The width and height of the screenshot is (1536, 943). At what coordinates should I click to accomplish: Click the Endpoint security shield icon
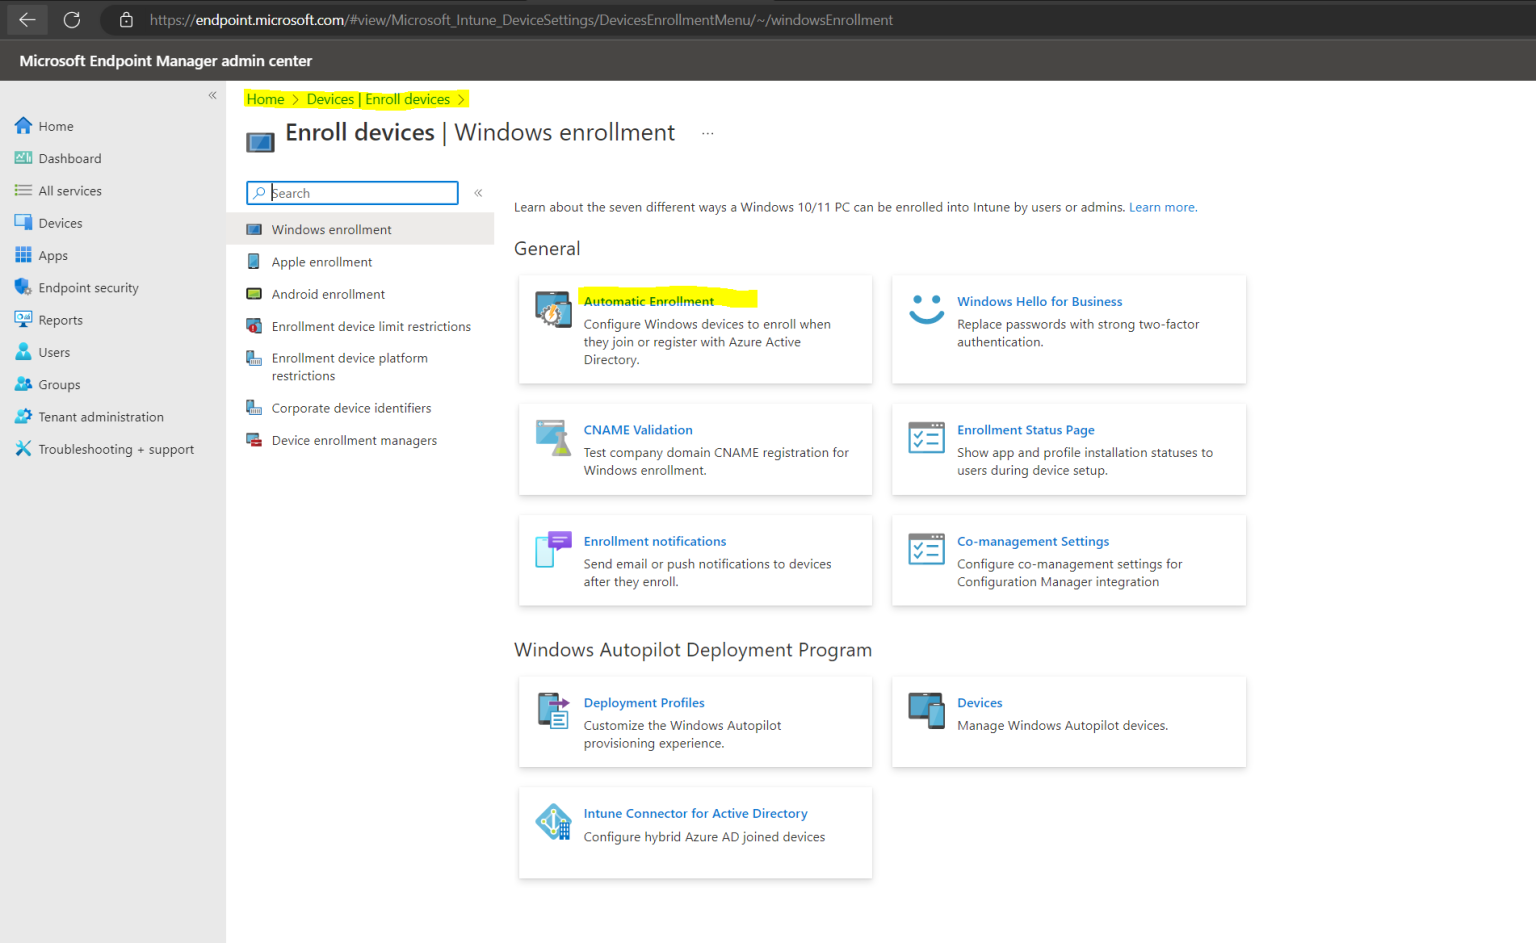23,287
